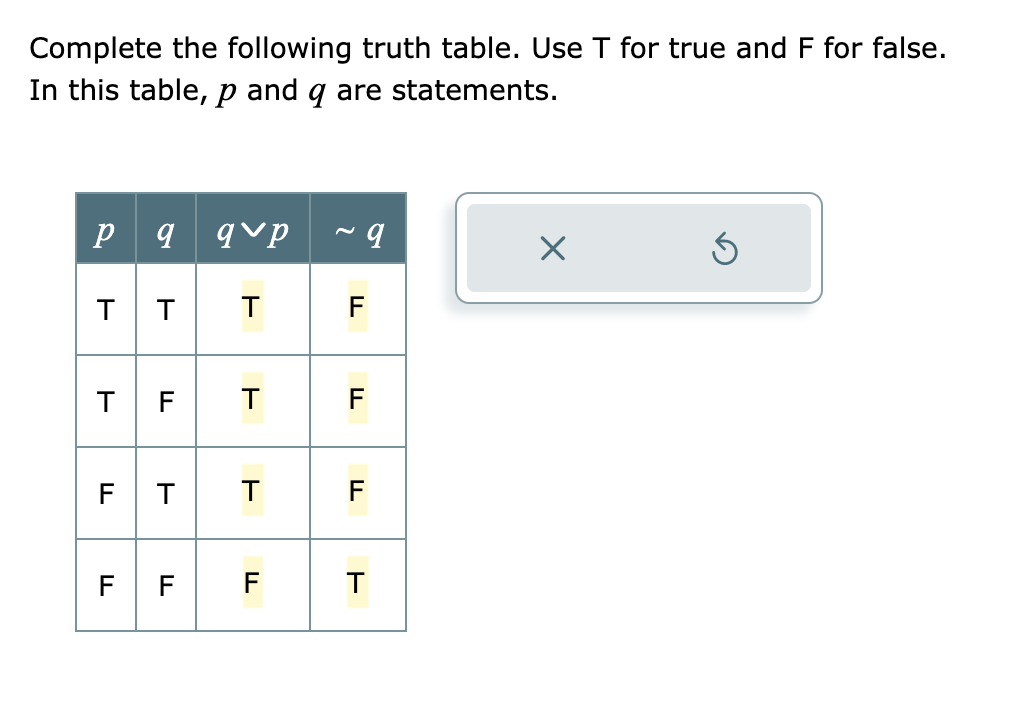Toggle the F answer in row three ~q column
The width and height of the screenshot is (1036, 714).
tap(355, 492)
